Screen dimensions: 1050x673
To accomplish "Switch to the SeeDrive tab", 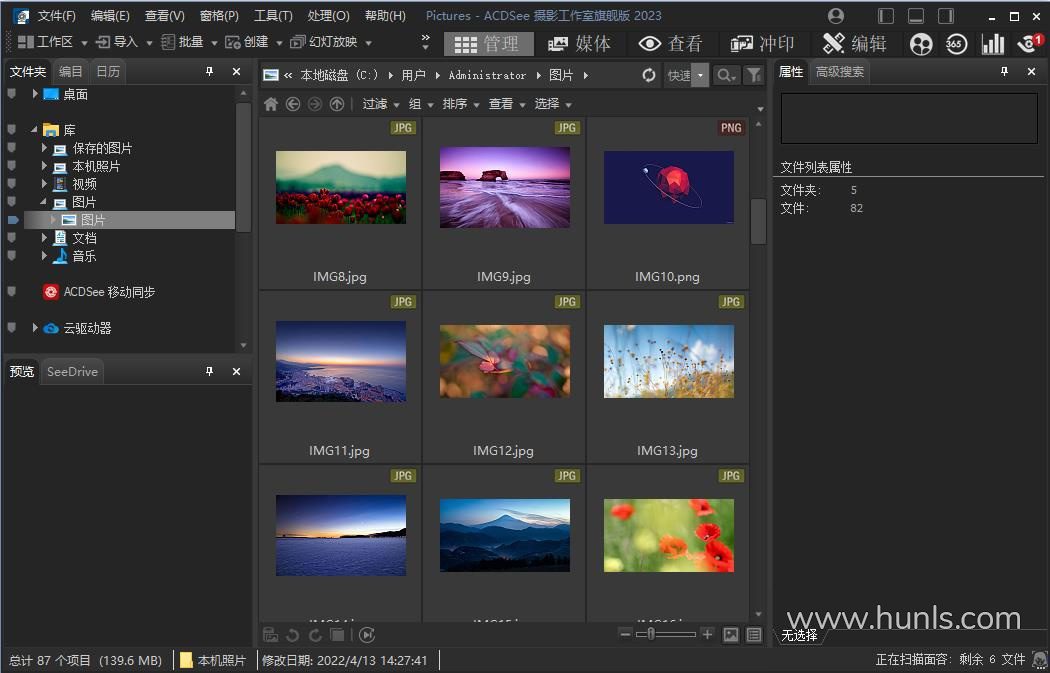I will point(72,372).
